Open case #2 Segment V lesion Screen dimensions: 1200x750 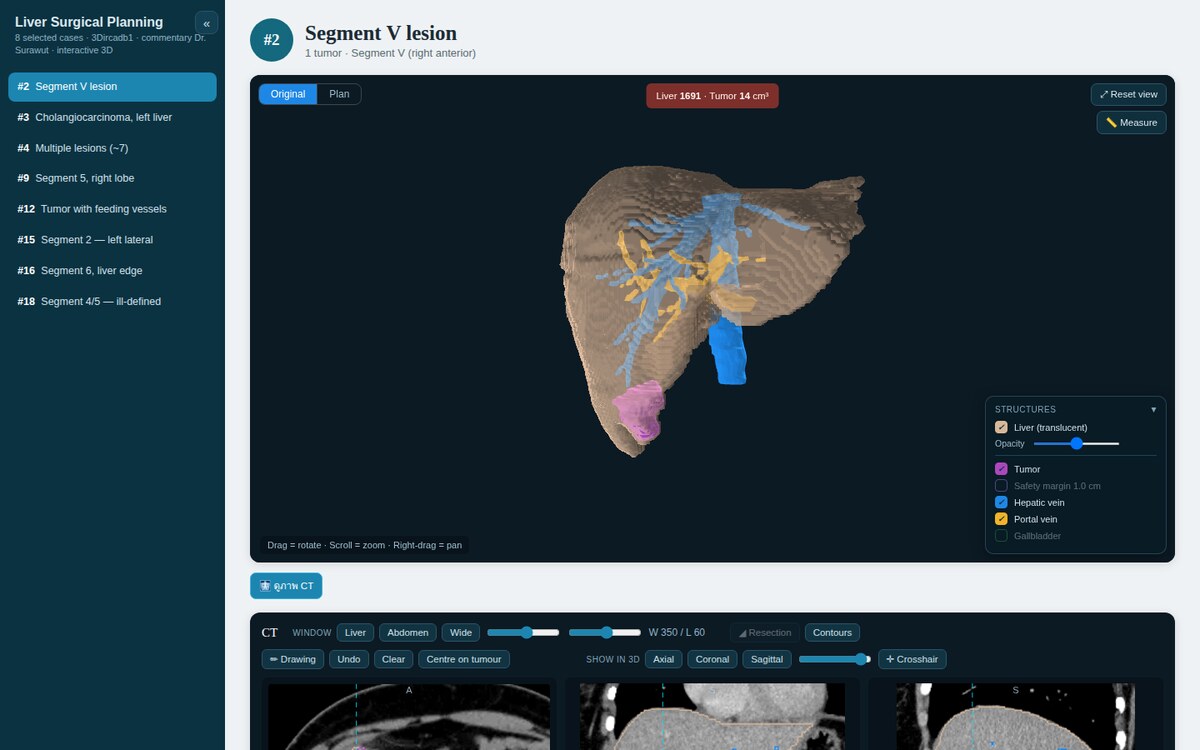click(x=112, y=87)
